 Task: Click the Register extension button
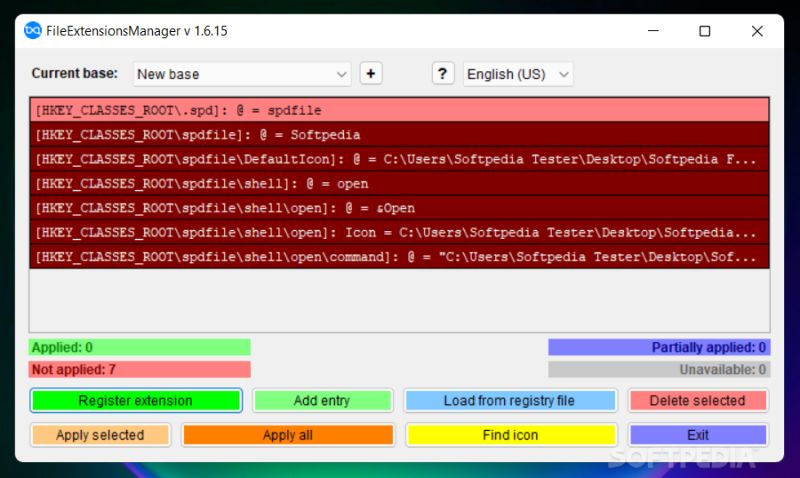pyautogui.click(x=136, y=400)
